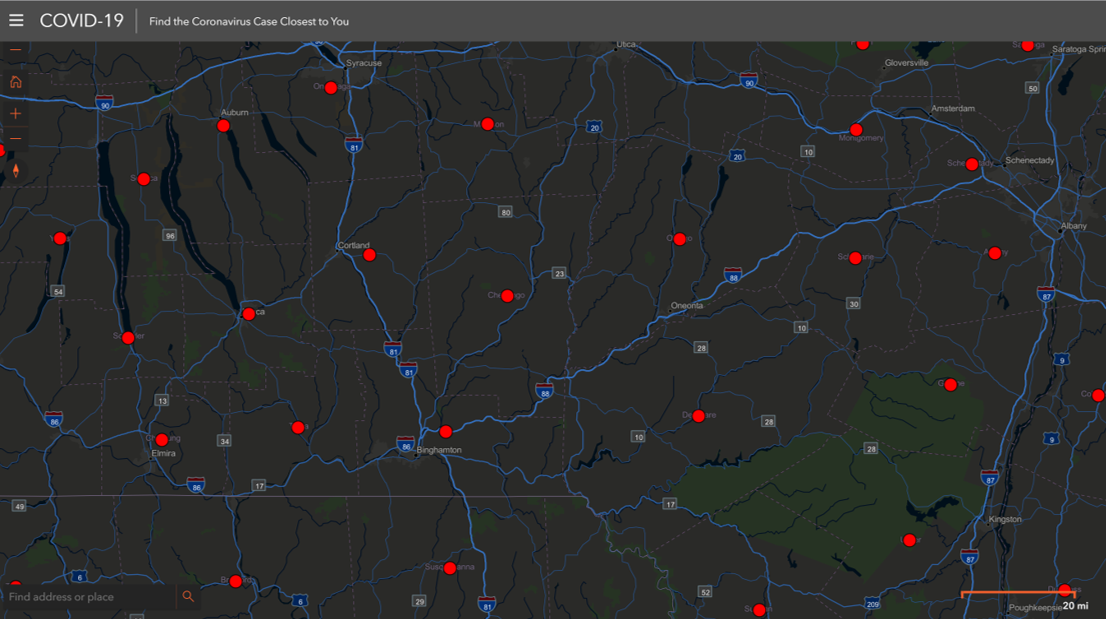Open the hamburger menu beside COVID-19 title
This screenshot has height=619, width=1106.
(x=16, y=20)
